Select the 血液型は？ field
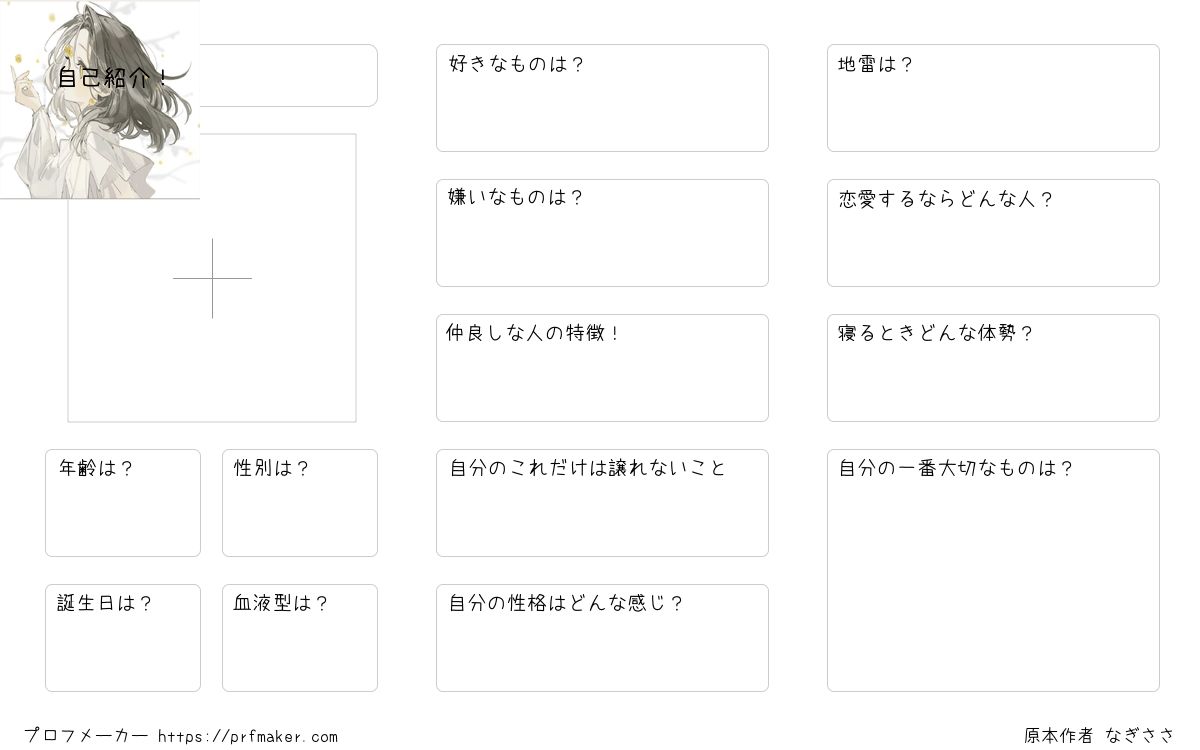1200x750 pixels. 300,638
